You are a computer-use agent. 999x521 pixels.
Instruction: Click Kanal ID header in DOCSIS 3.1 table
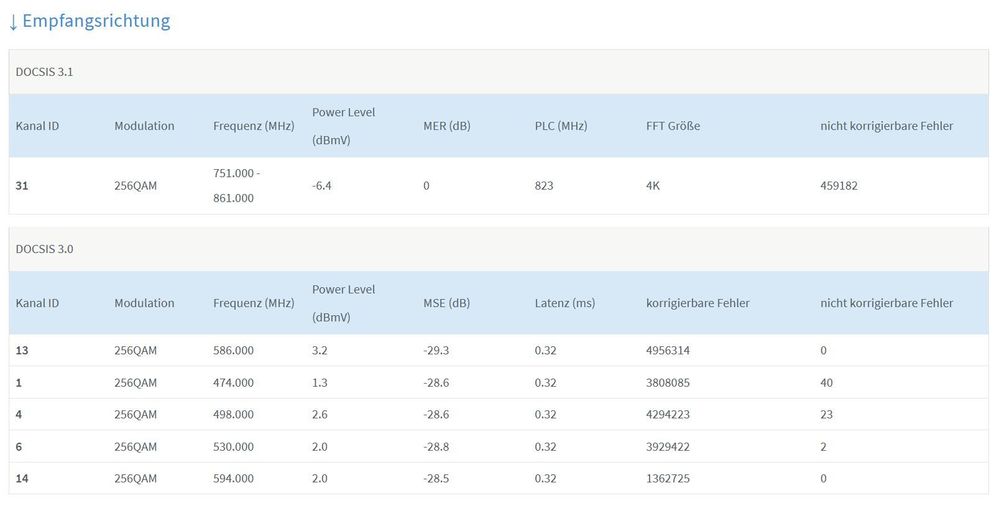pos(37,126)
